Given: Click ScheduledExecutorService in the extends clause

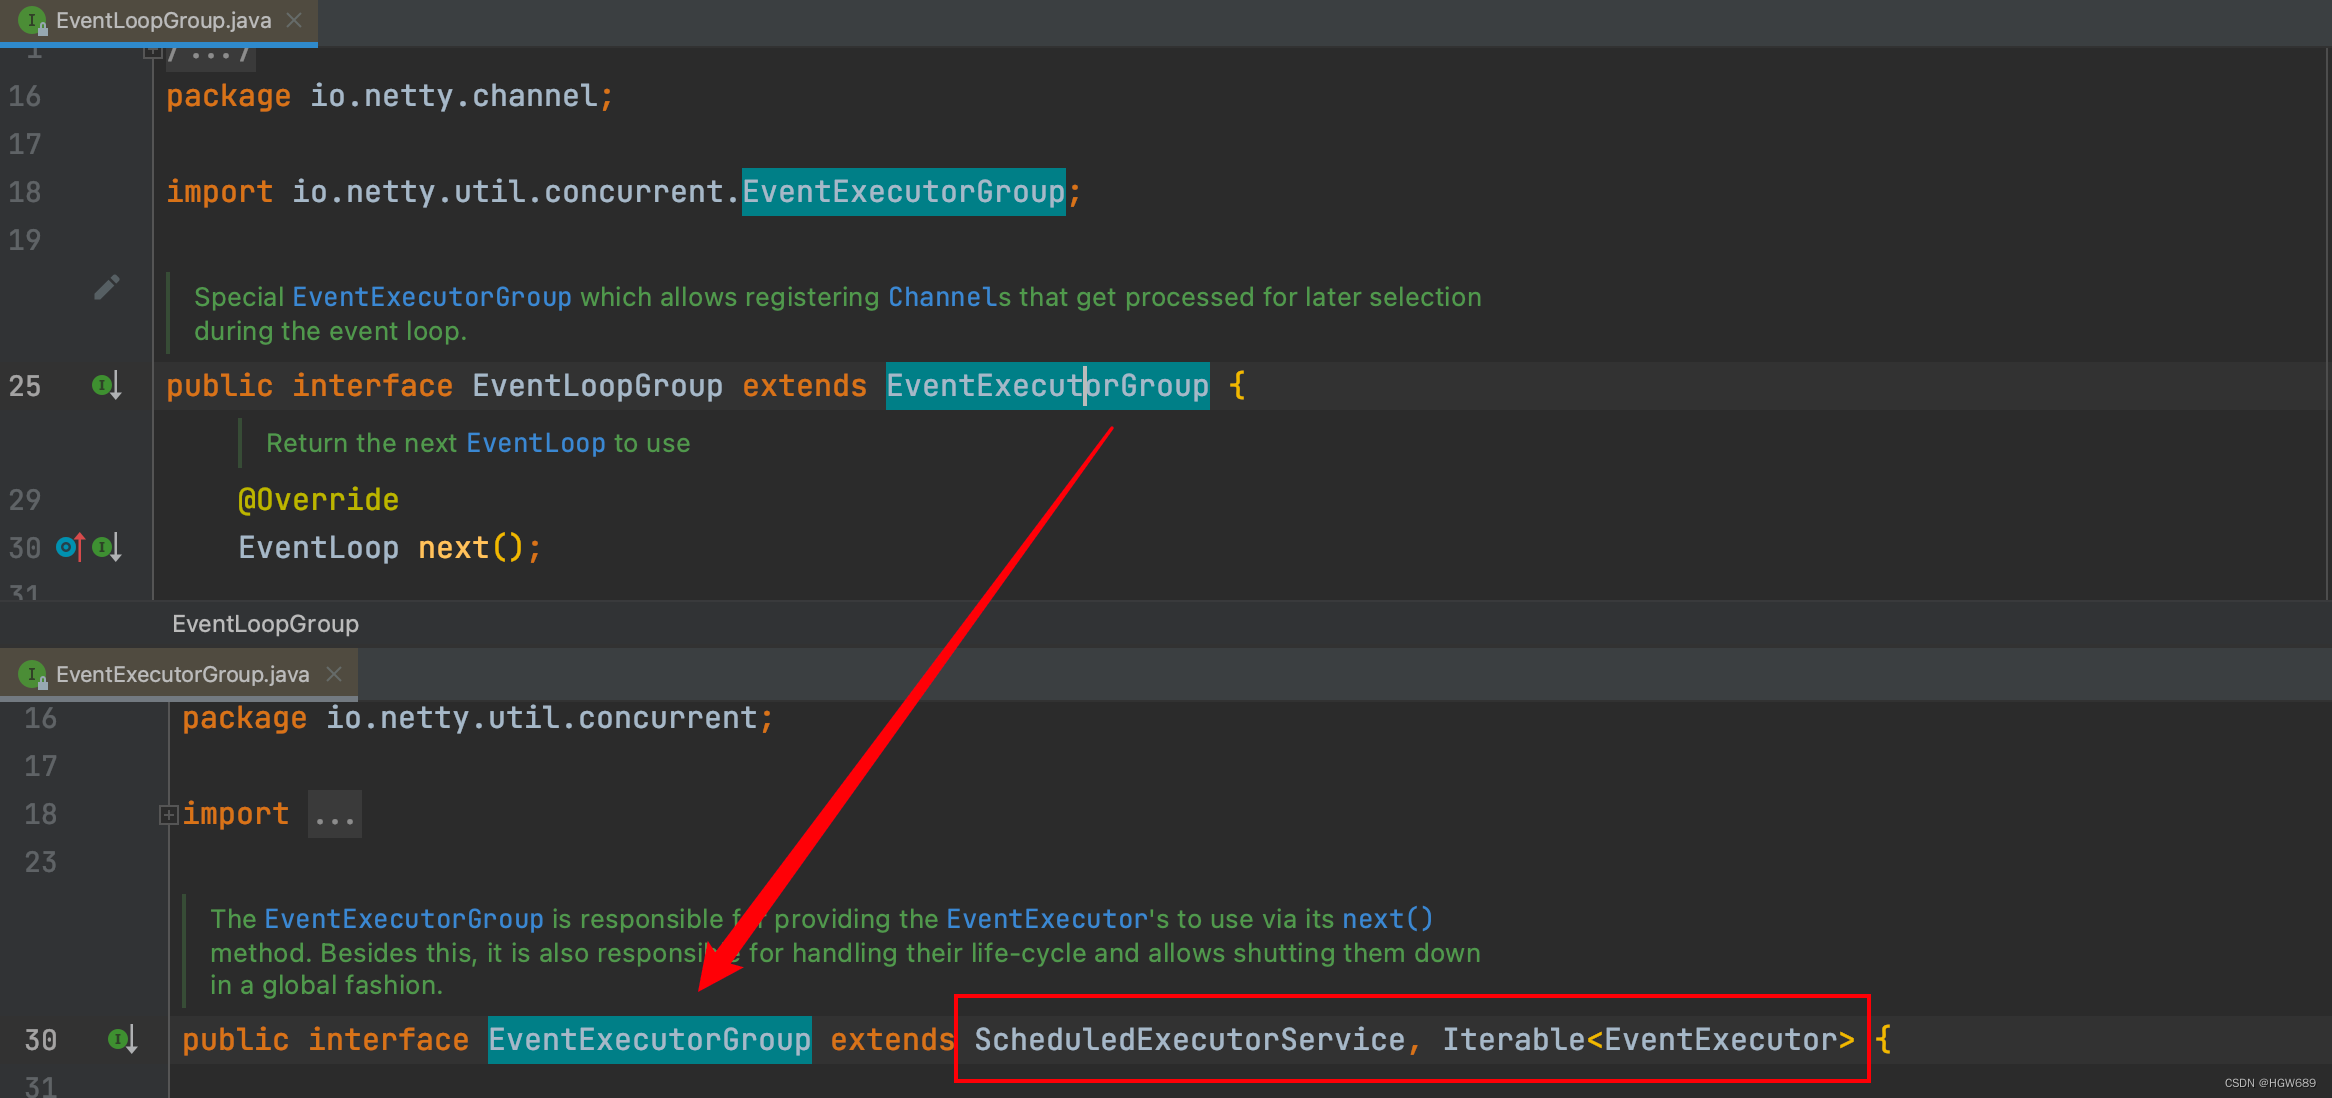Looking at the screenshot, I should point(1190,1040).
